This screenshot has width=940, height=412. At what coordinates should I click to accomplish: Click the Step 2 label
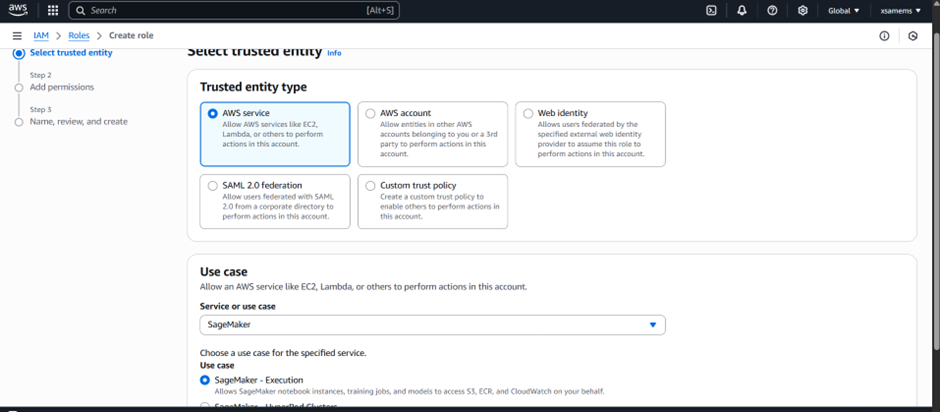(x=41, y=76)
